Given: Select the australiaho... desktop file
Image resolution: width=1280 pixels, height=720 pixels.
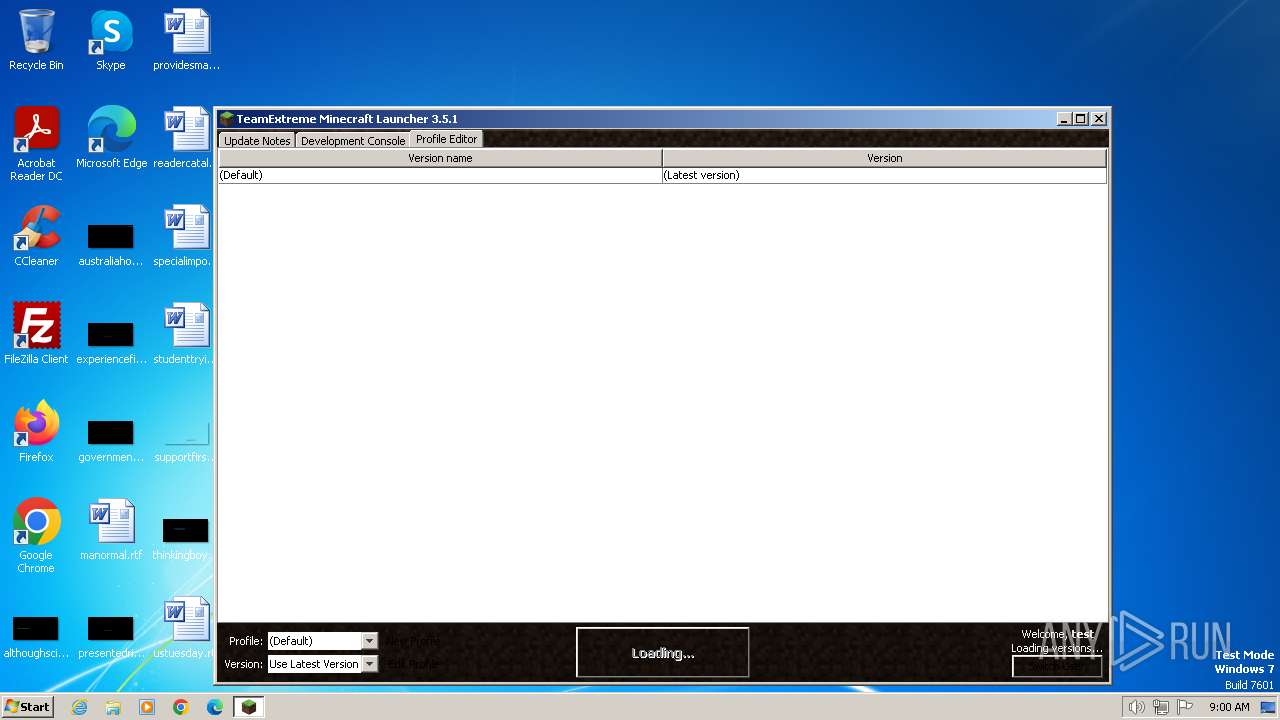Looking at the screenshot, I should coord(111,245).
